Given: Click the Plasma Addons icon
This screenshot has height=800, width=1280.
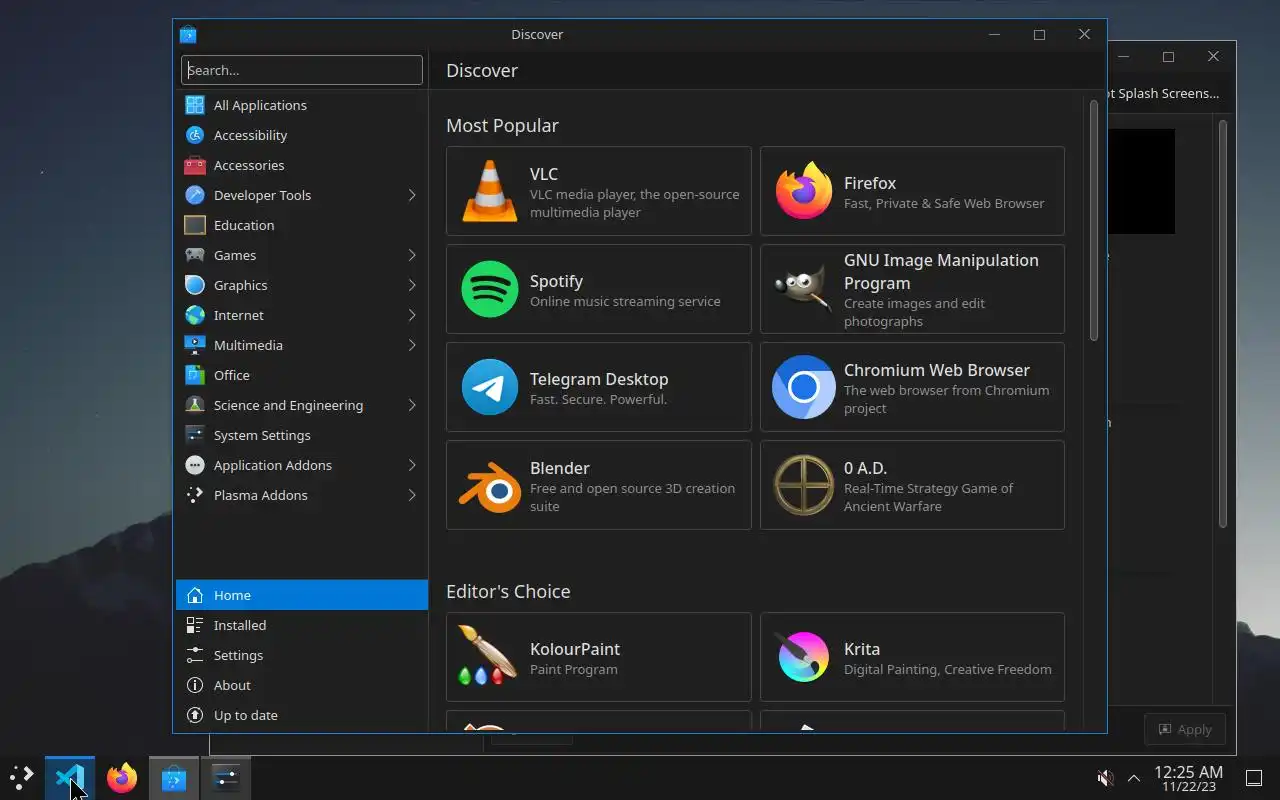Looking at the screenshot, I should [x=195, y=495].
